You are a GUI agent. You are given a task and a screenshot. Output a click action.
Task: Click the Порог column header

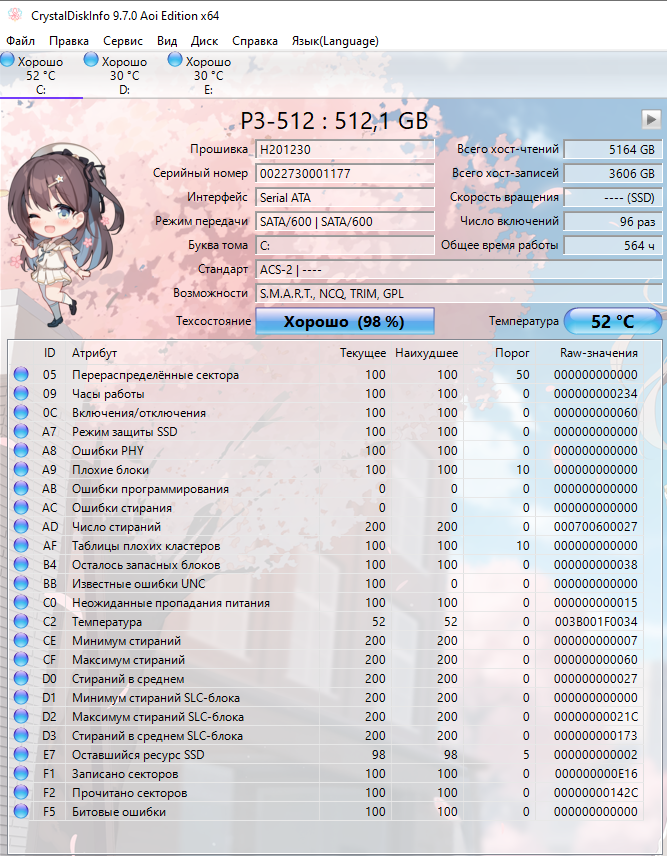tap(512, 353)
